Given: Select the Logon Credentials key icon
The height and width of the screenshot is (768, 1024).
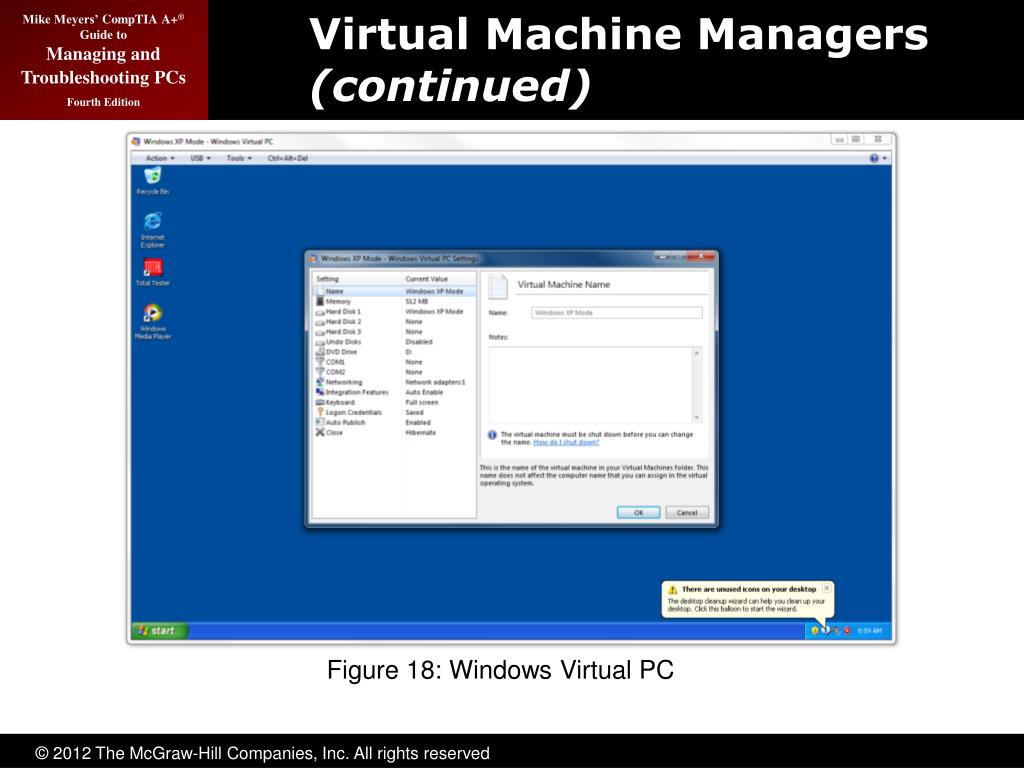Looking at the screenshot, I should tap(320, 412).
